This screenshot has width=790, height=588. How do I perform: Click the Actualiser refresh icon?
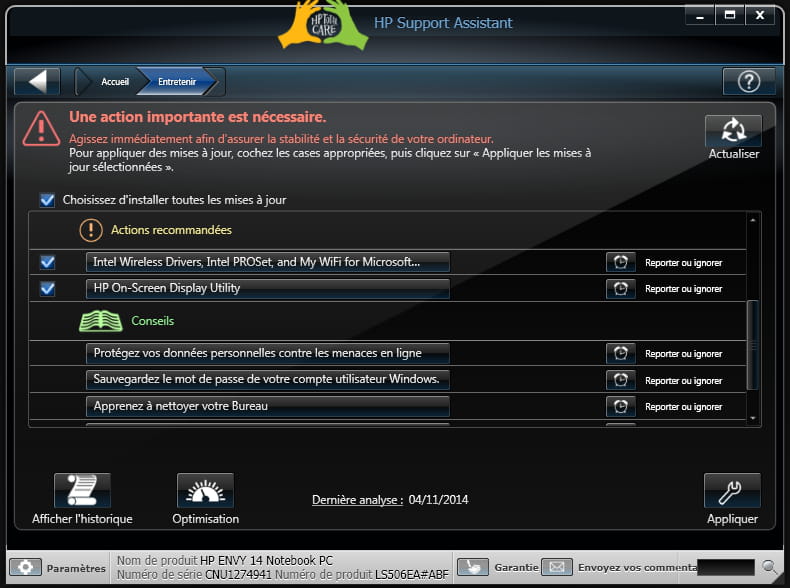point(733,131)
